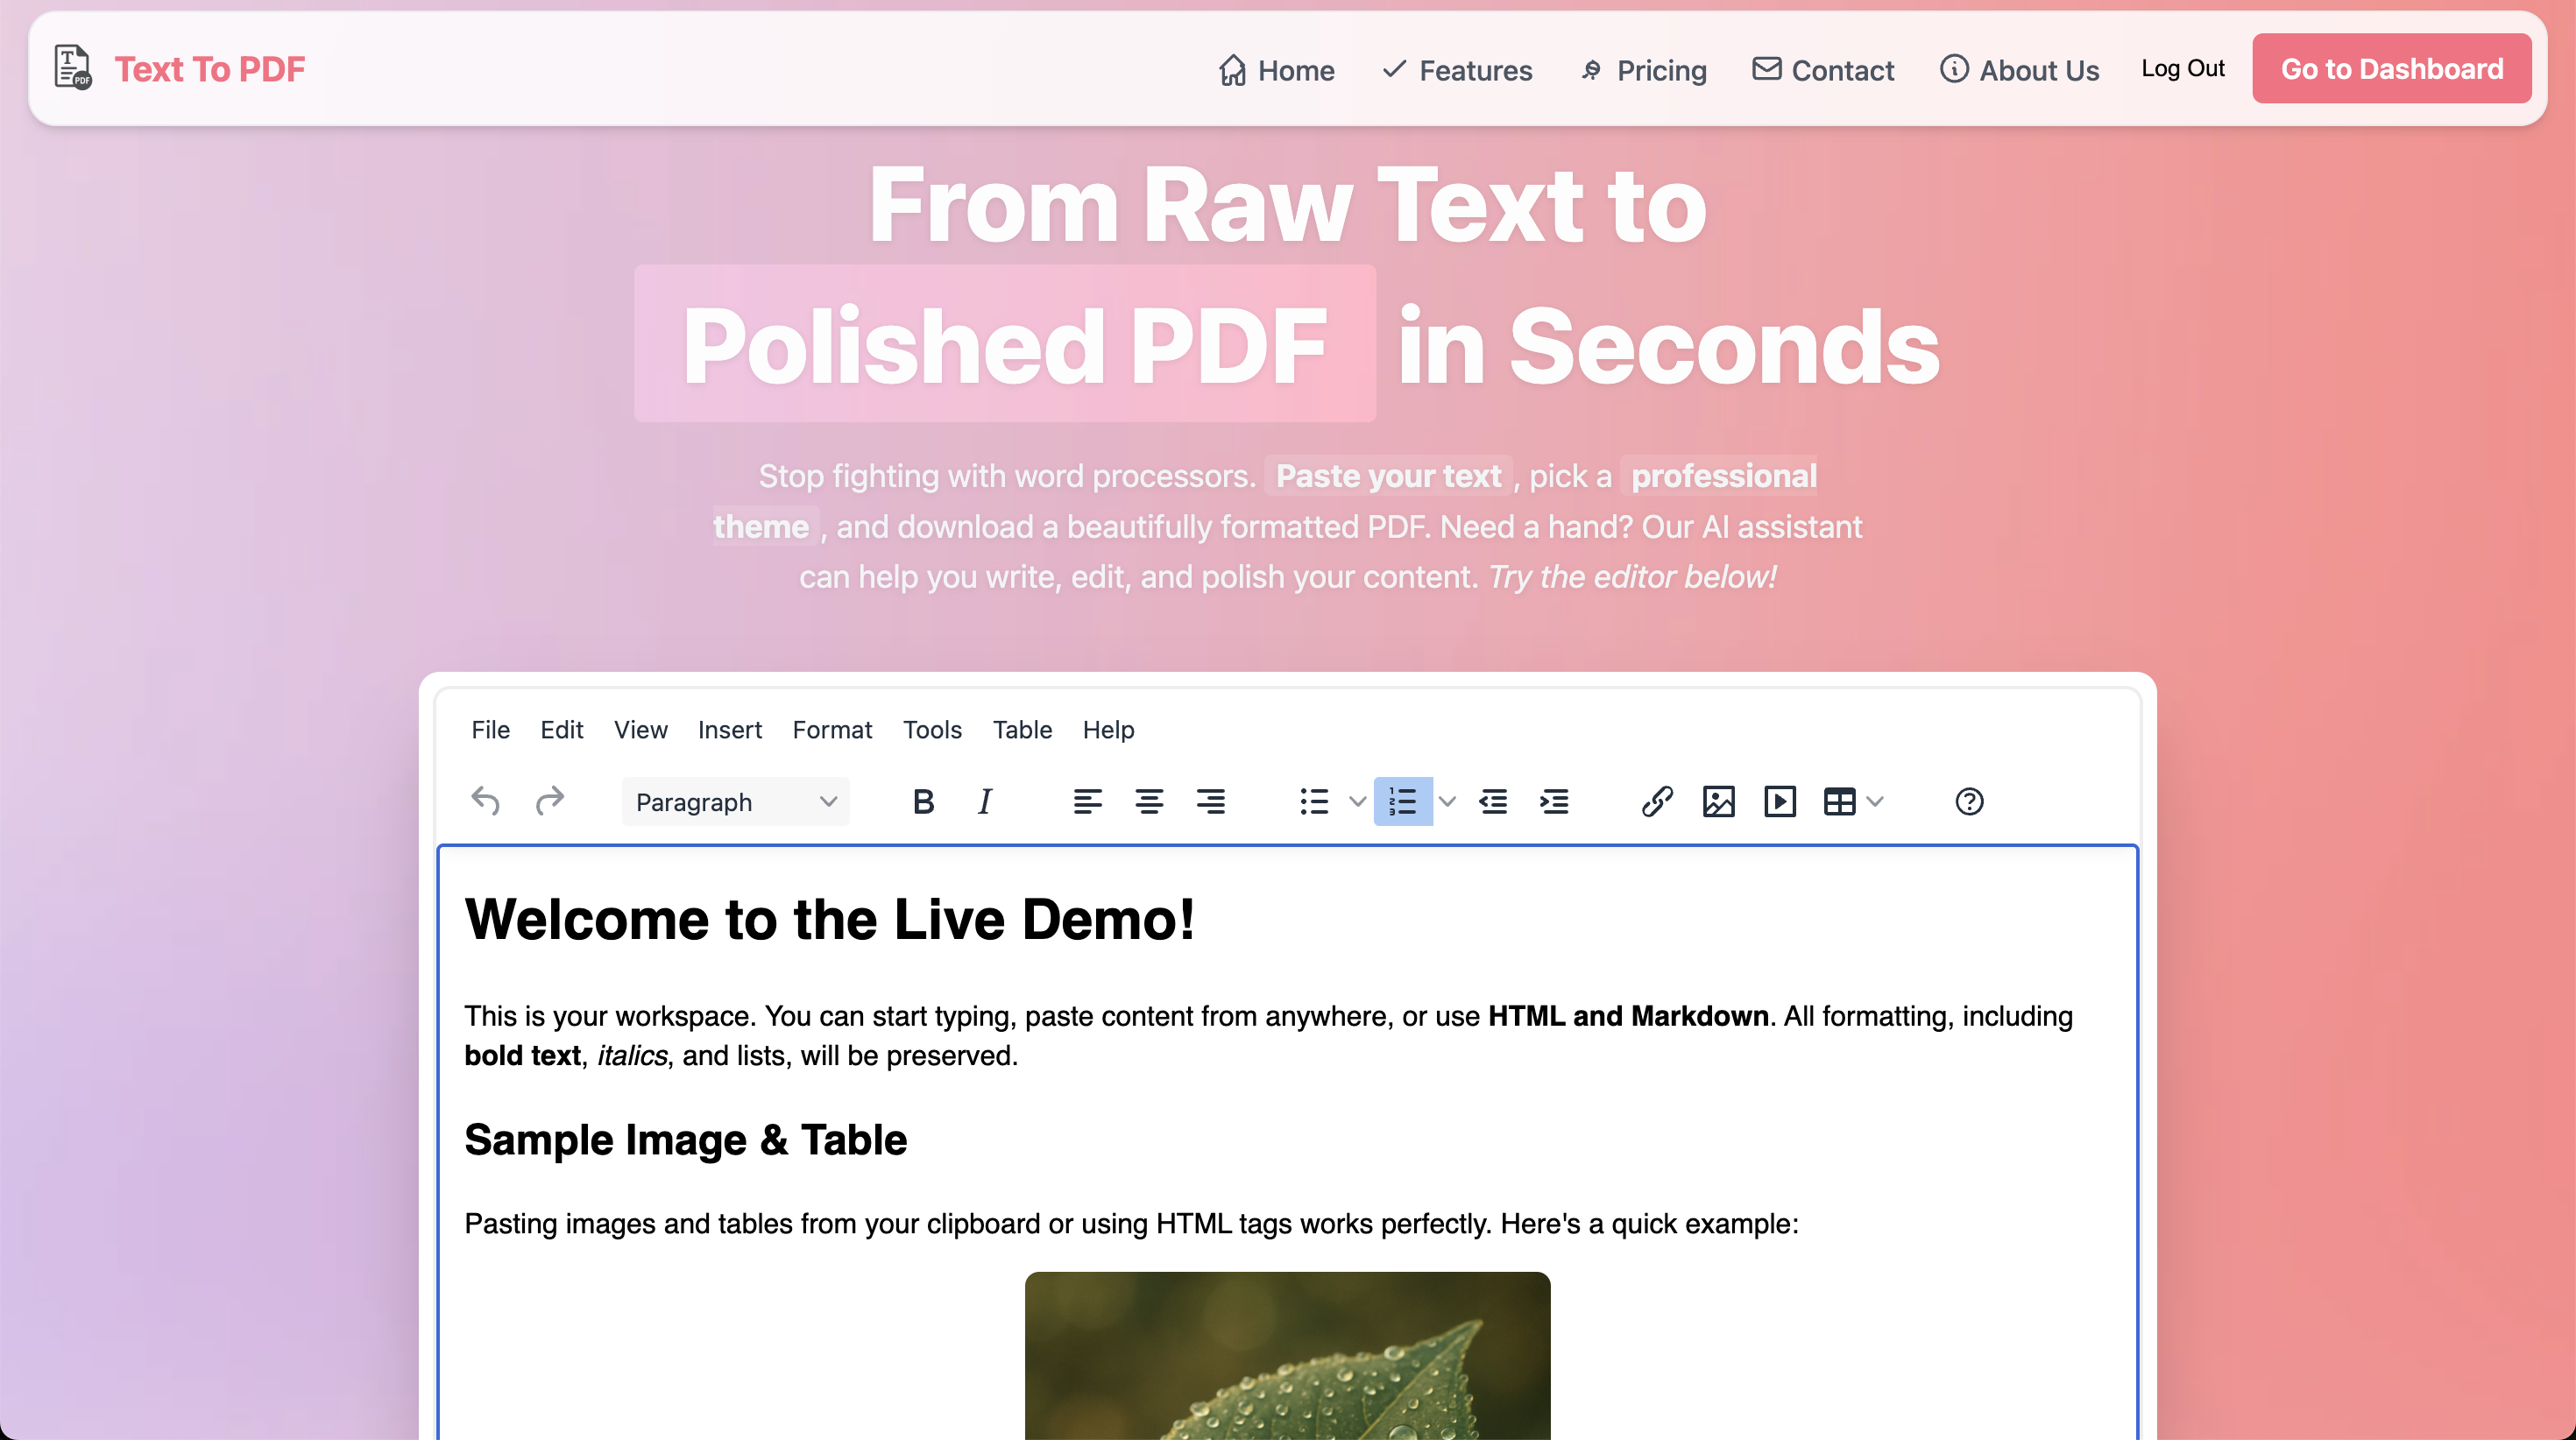
Task: Click into 'Welcome to the Live Demo!' heading
Action: point(829,919)
